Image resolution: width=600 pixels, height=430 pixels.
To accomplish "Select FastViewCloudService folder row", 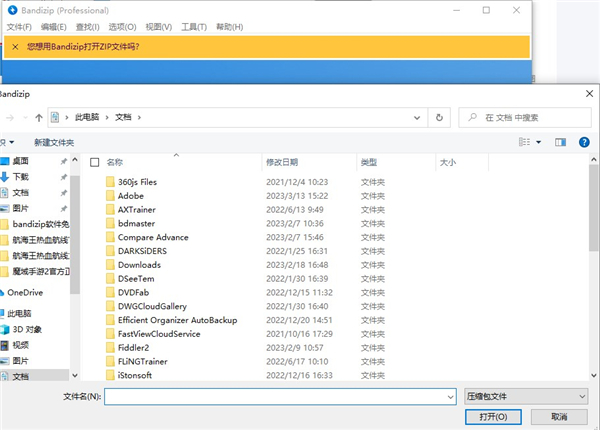I will 245,334.
